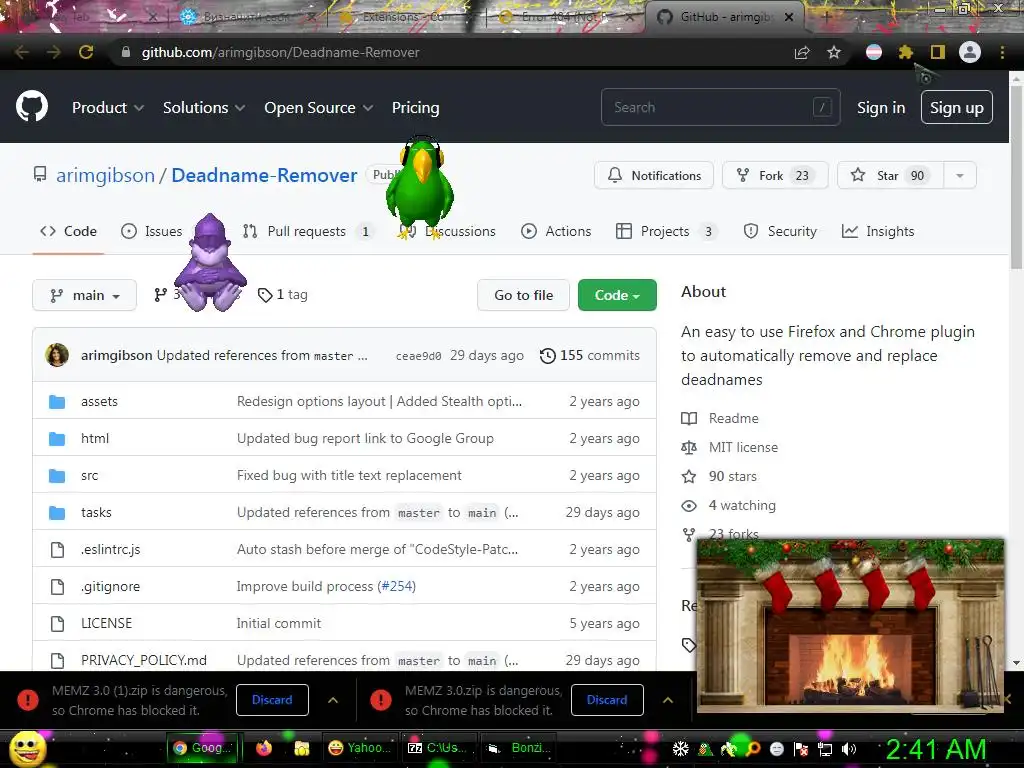Click the GitHub search field

pyautogui.click(x=720, y=107)
